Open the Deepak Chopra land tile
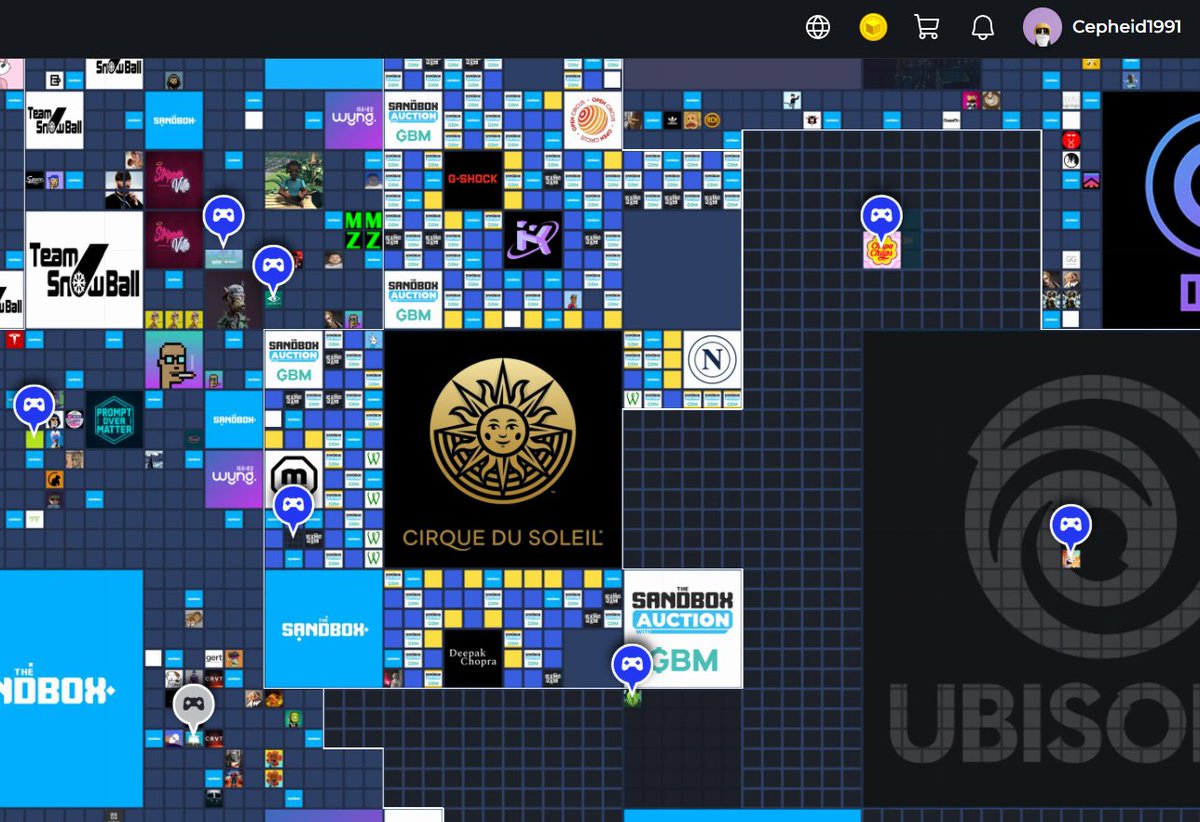 tap(472, 658)
